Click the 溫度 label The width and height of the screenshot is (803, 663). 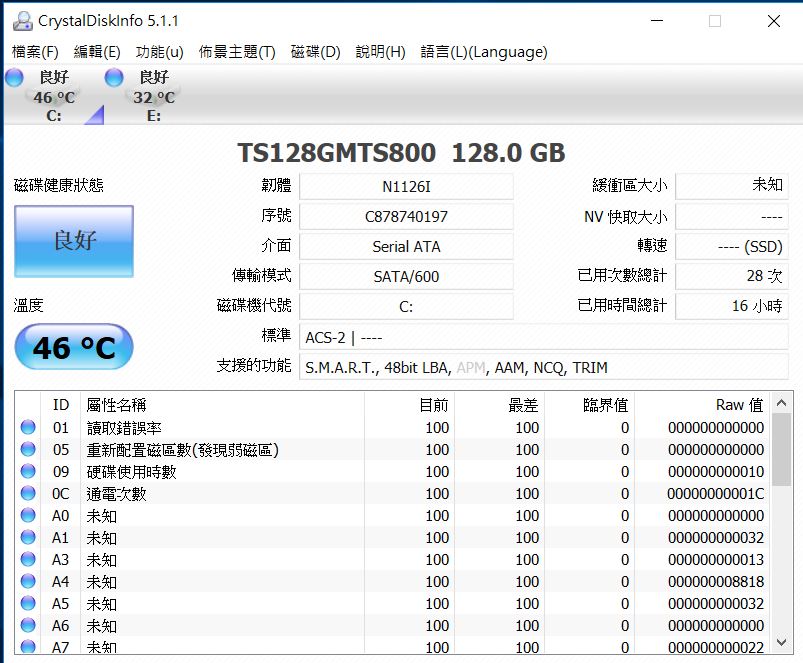pos(28,305)
